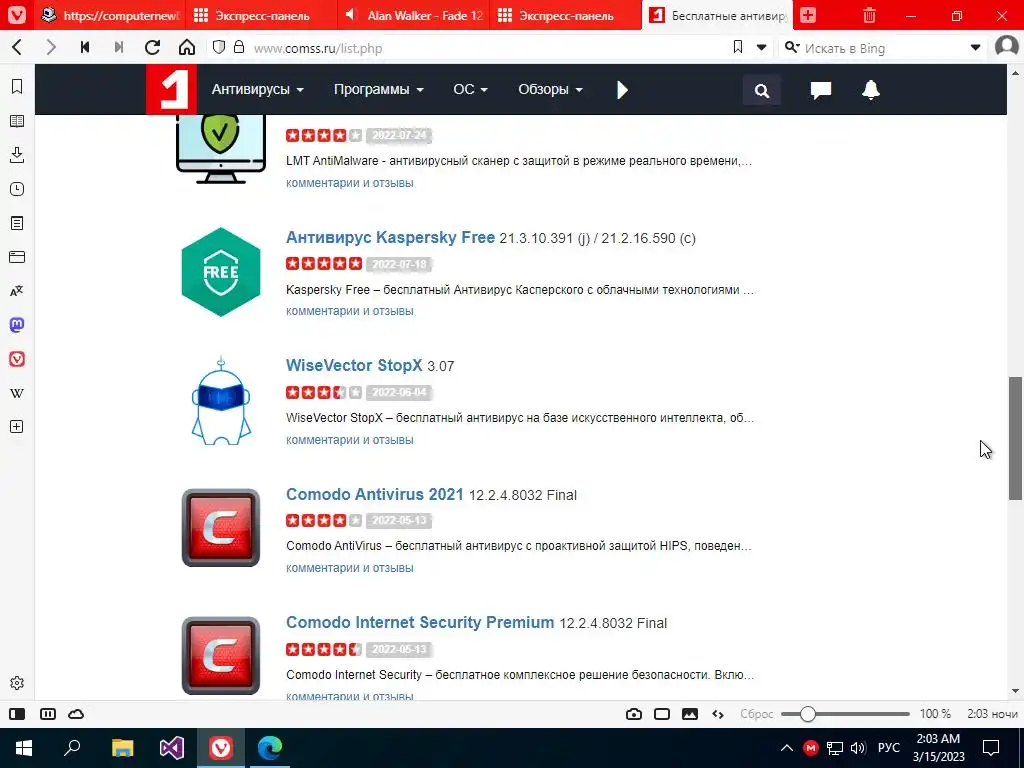Go to the home page icon
The image size is (1024, 768).
pyautogui.click(x=187, y=47)
